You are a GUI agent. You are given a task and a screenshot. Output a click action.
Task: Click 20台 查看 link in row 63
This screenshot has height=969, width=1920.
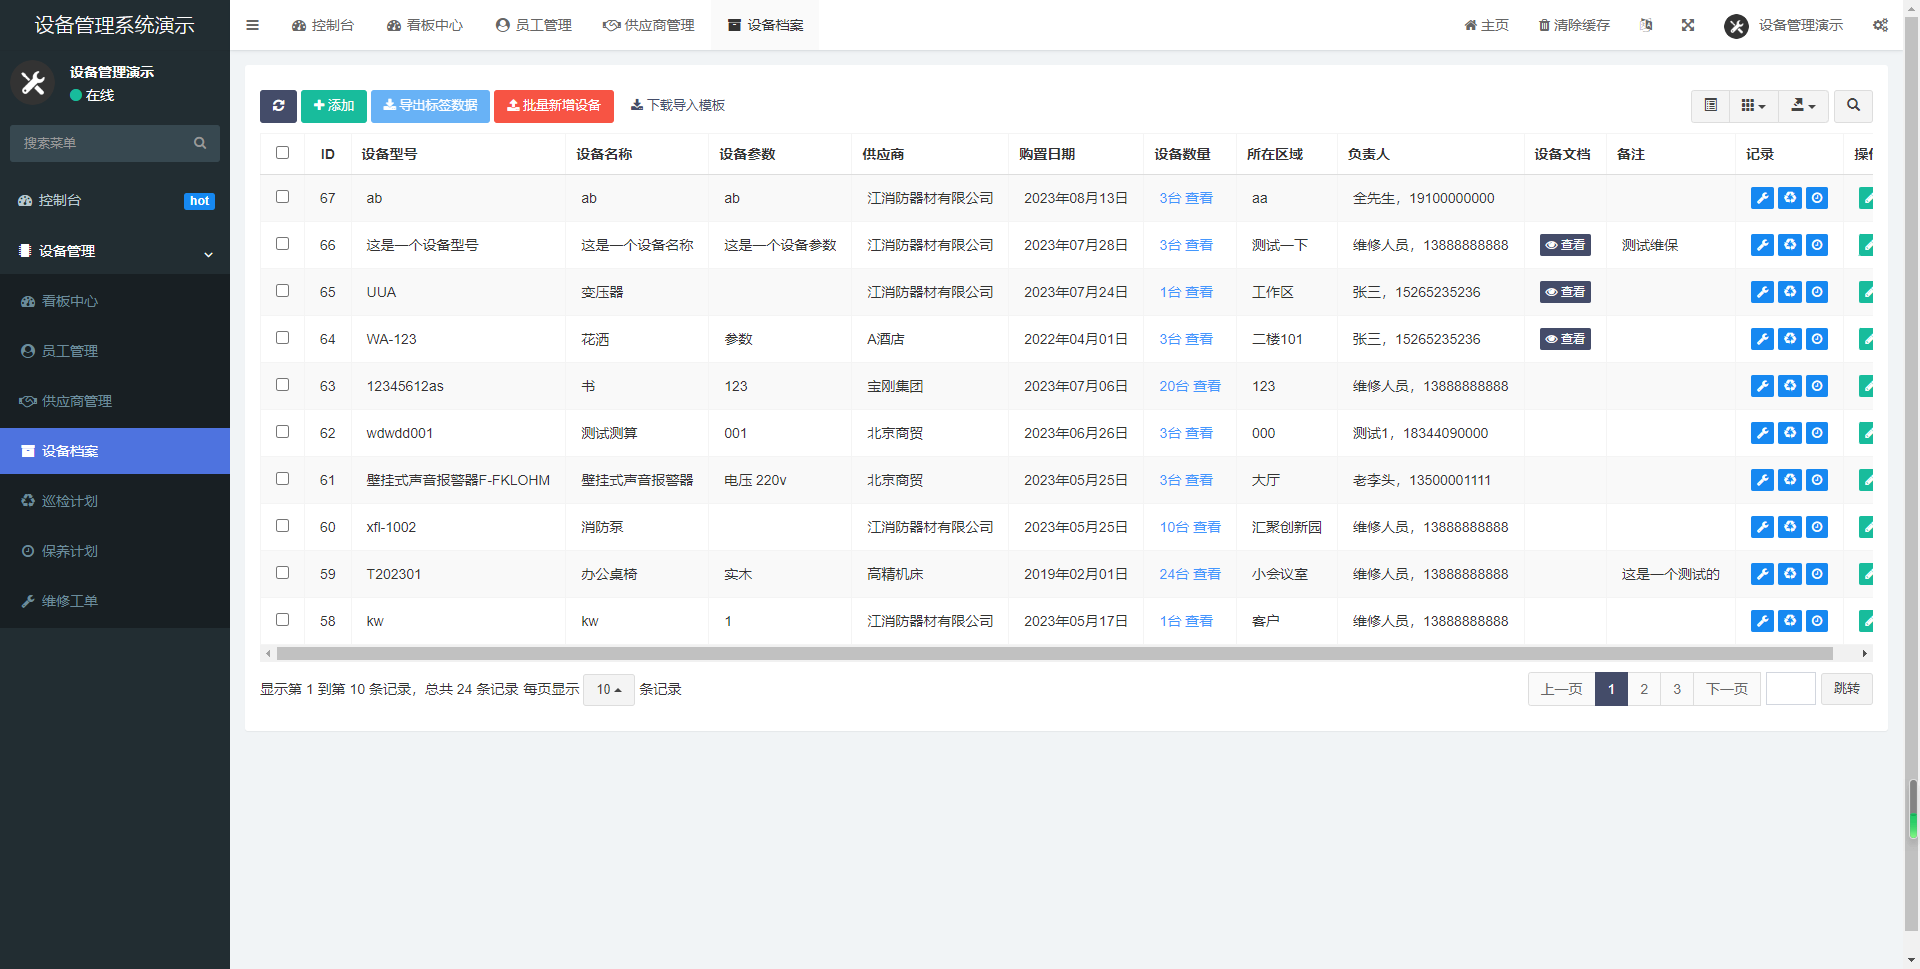pos(1190,386)
